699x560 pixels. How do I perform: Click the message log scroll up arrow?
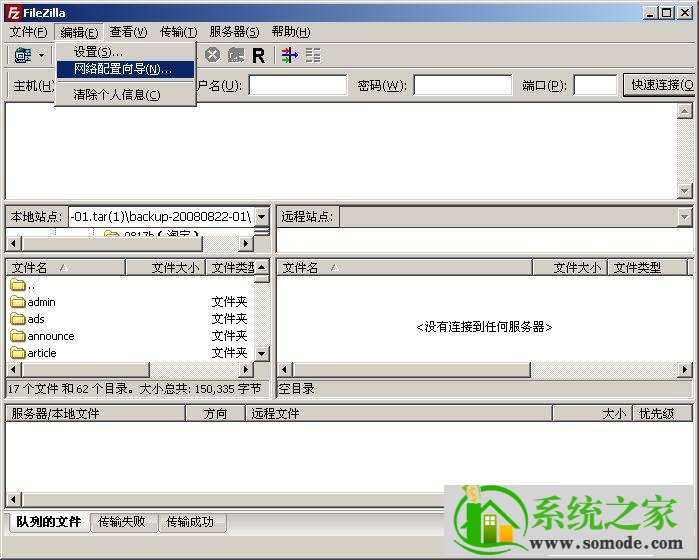684,111
